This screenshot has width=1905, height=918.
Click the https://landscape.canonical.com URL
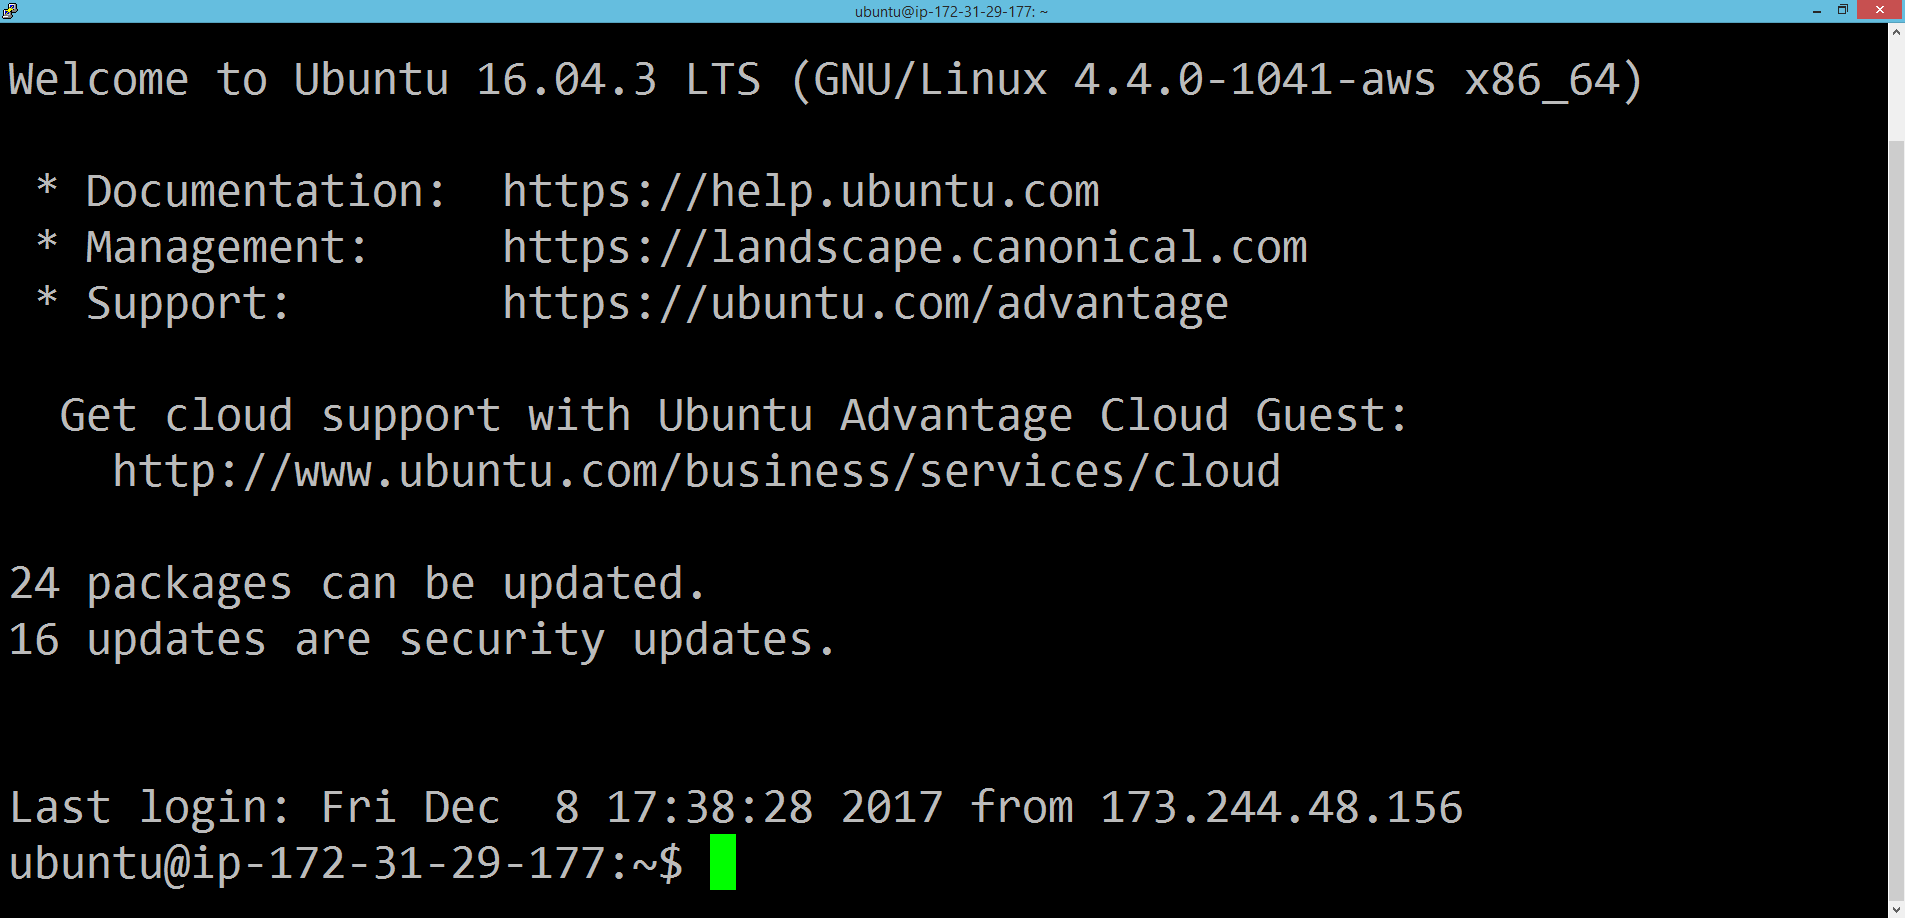(905, 247)
